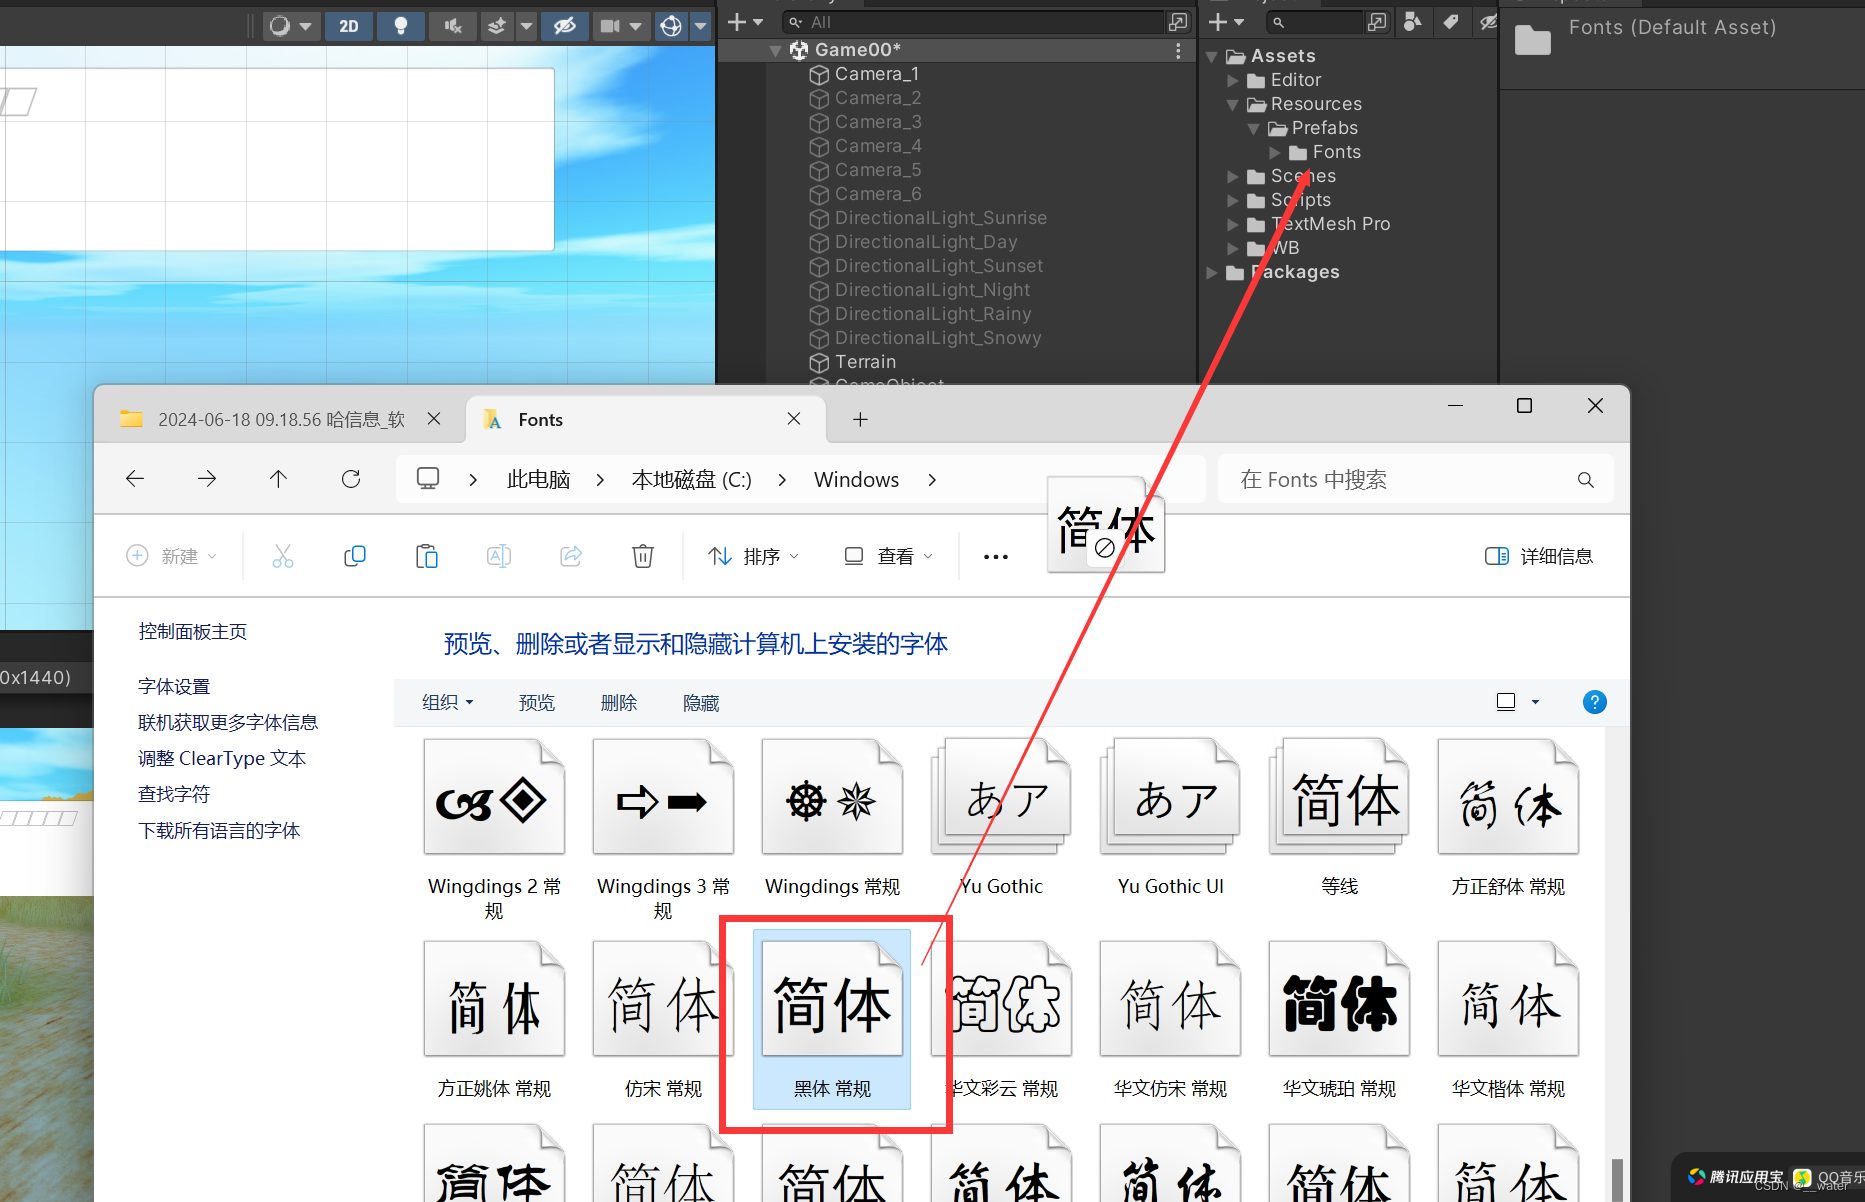Open 调整 ClearType 文本 link
This screenshot has width=1865, height=1202.
222,759
